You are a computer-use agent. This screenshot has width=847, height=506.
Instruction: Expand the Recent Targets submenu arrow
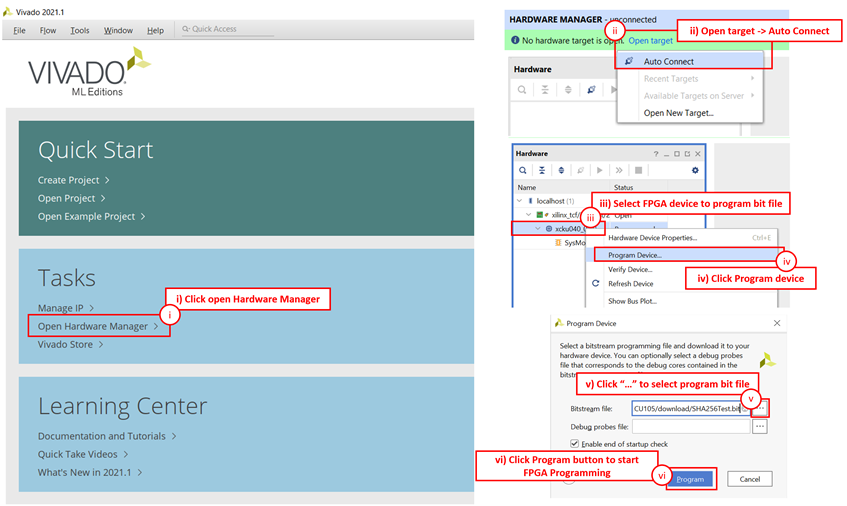click(752, 78)
